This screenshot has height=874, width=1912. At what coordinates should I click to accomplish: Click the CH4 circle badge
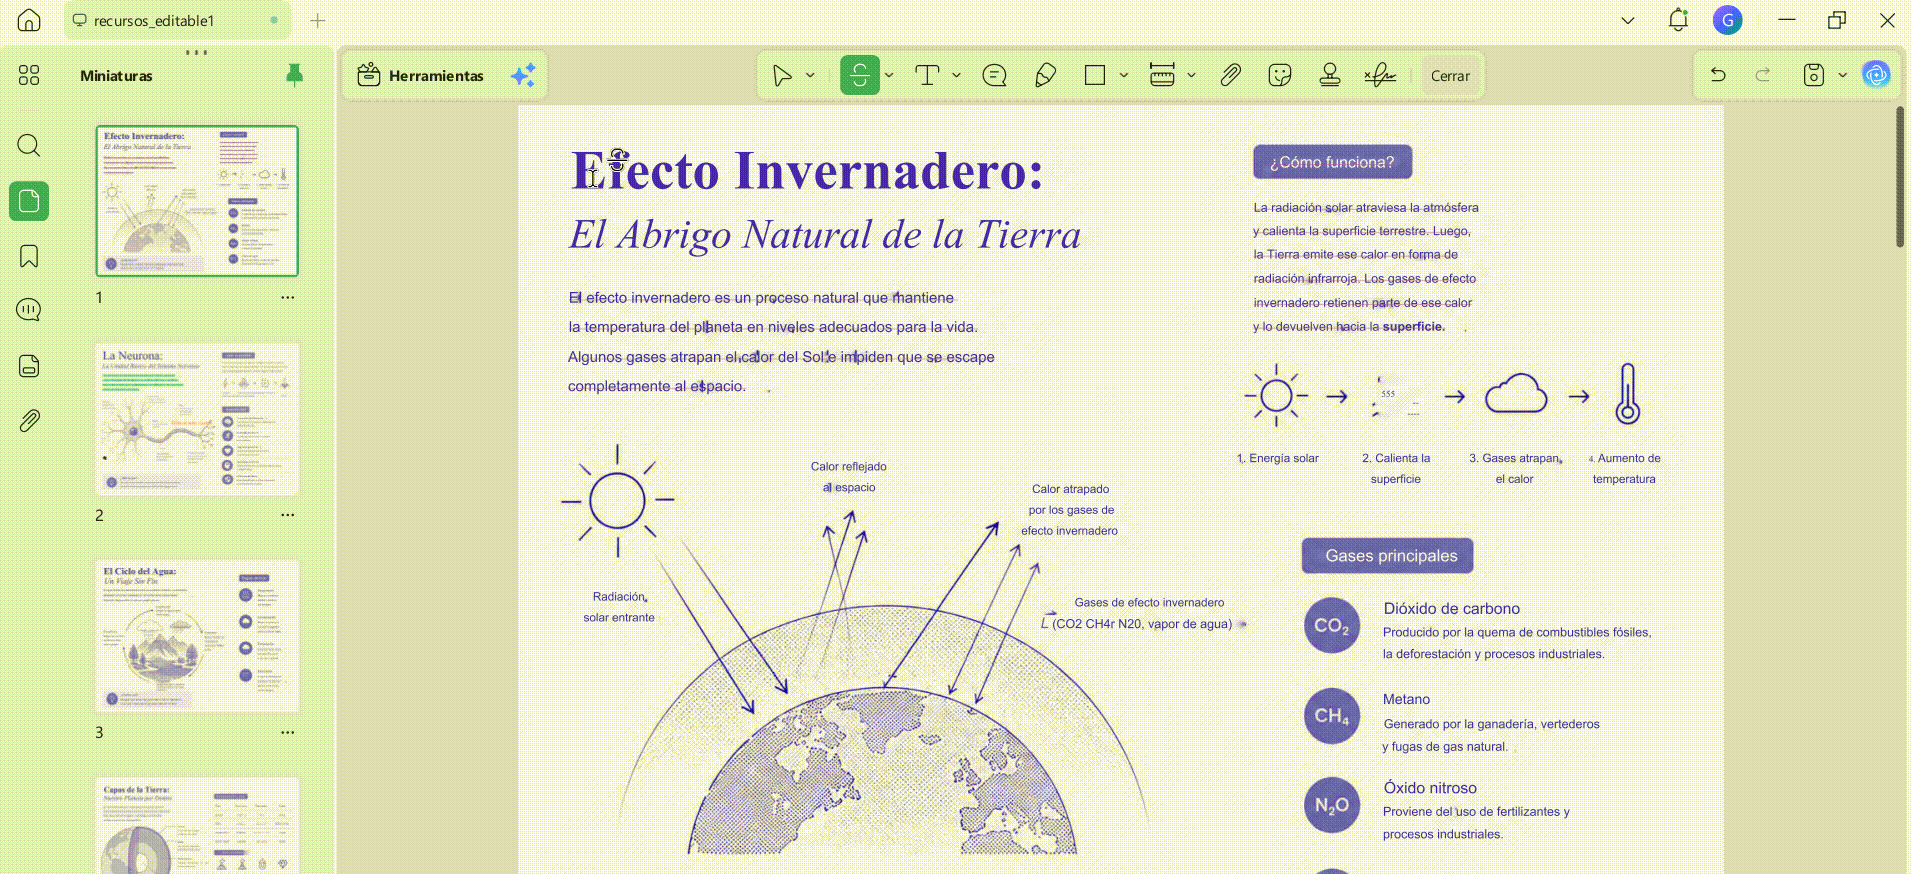[x=1332, y=716]
